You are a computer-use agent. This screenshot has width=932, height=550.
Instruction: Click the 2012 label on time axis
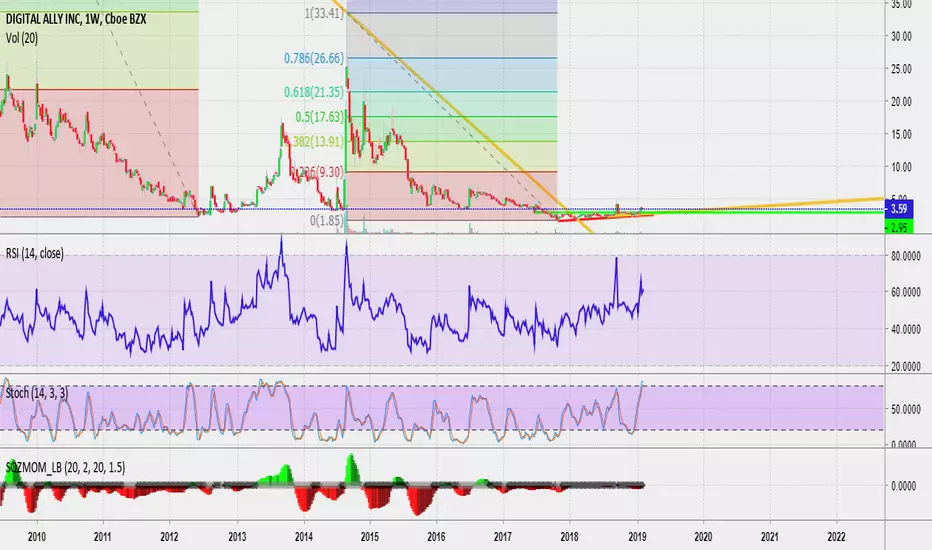170,536
